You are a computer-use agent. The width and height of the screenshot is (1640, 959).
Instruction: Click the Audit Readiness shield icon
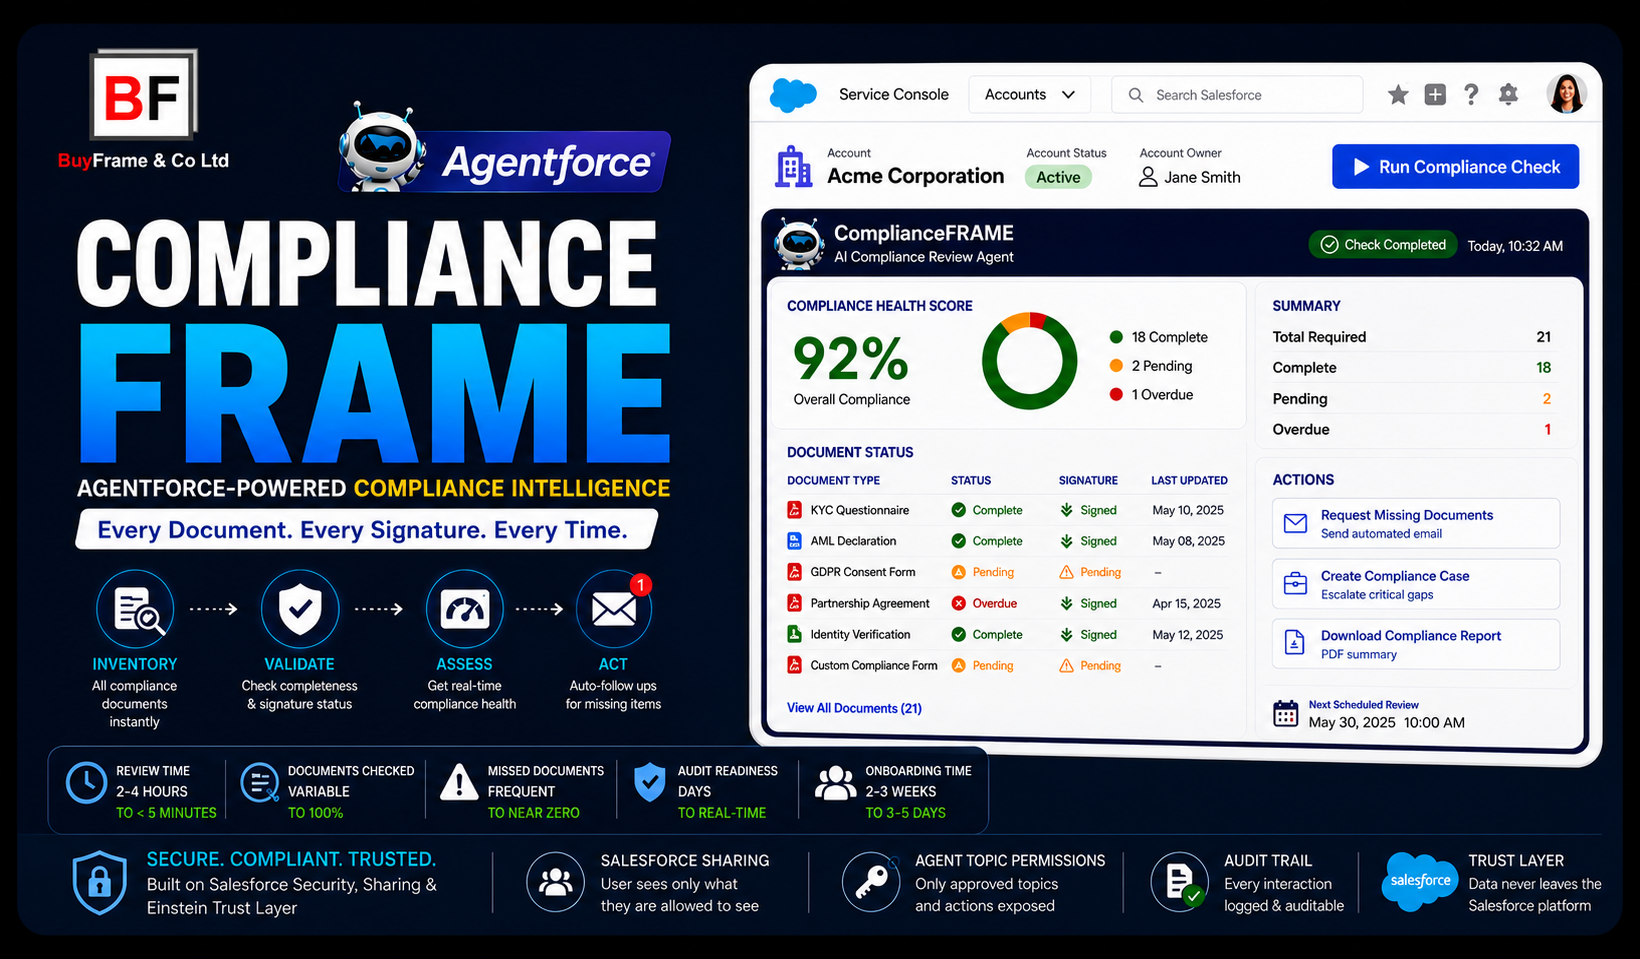(650, 782)
